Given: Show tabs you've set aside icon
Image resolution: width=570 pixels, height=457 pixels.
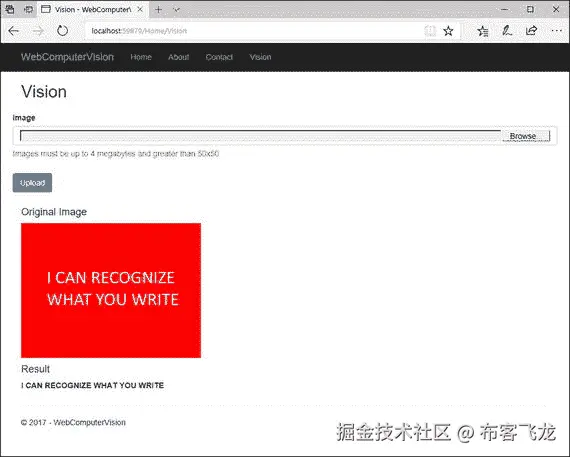Looking at the screenshot, I should (x=10, y=9).
